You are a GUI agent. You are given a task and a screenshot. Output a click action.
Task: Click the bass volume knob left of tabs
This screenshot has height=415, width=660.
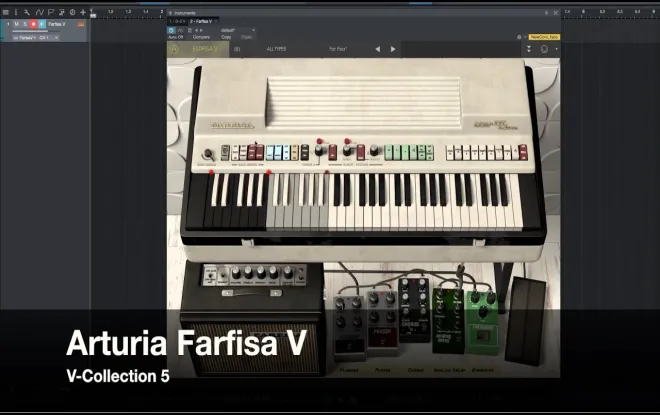tap(208, 154)
